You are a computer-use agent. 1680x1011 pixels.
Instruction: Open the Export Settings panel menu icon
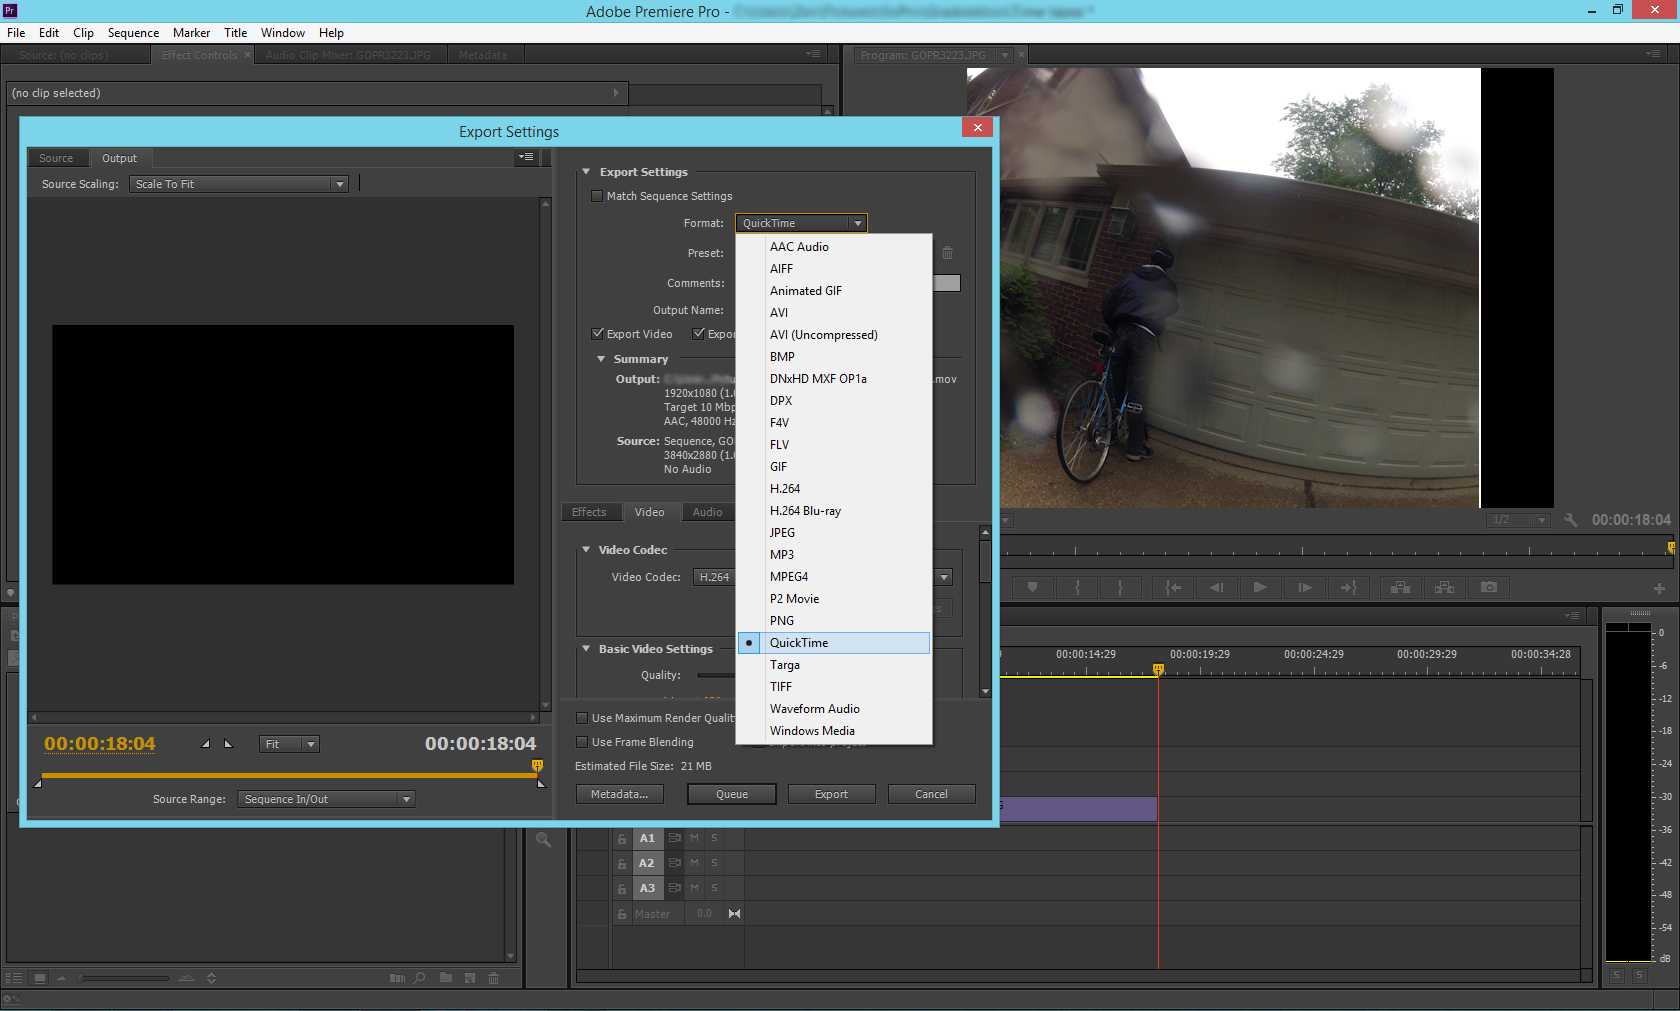(526, 157)
